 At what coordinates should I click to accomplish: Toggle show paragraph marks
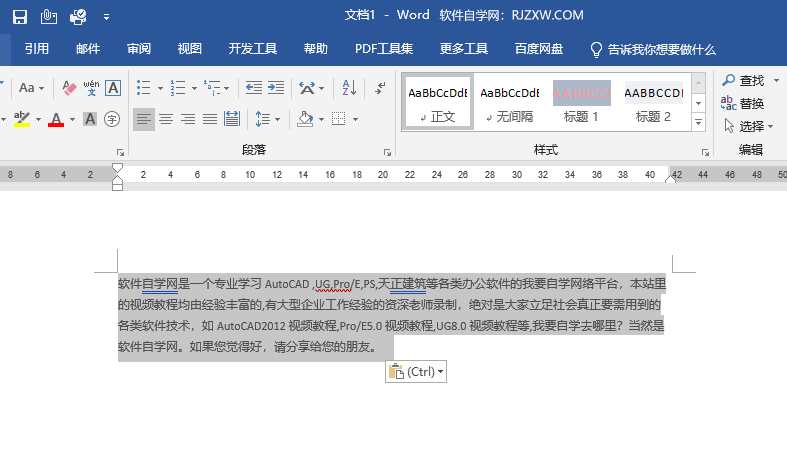tap(380, 88)
